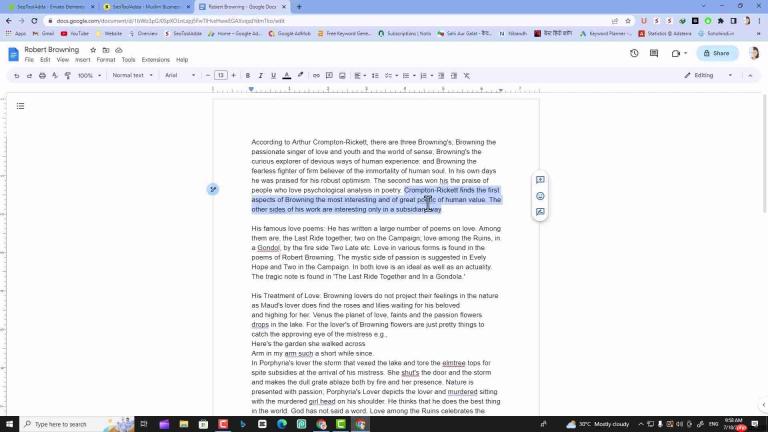Reload the page in browser
768x432 pixels.
pos(34,21)
